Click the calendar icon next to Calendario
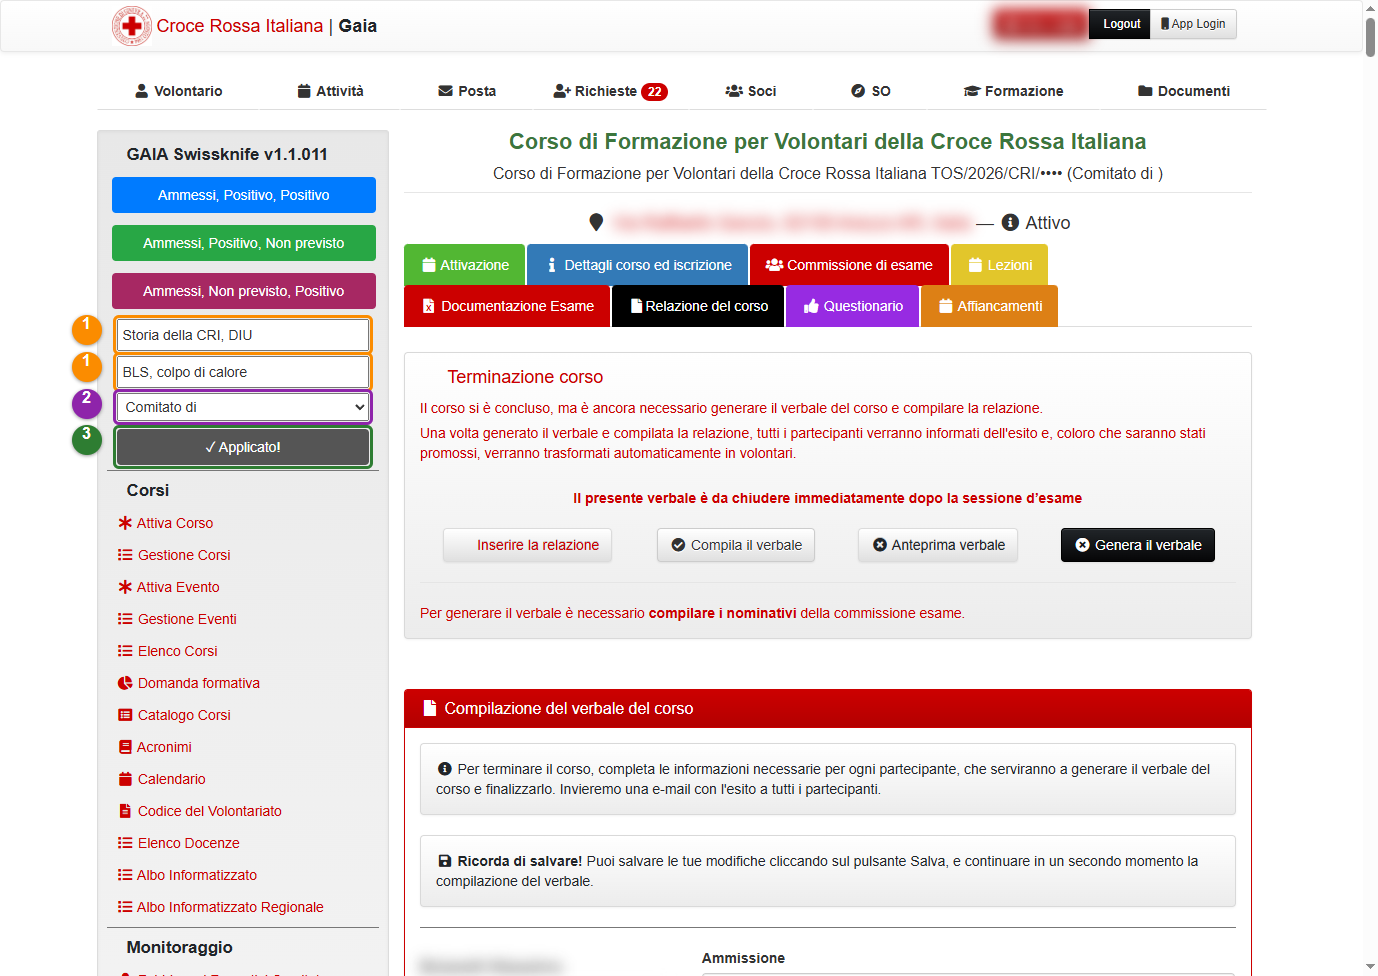This screenshot has height=976, width=1378. point(125,779)
